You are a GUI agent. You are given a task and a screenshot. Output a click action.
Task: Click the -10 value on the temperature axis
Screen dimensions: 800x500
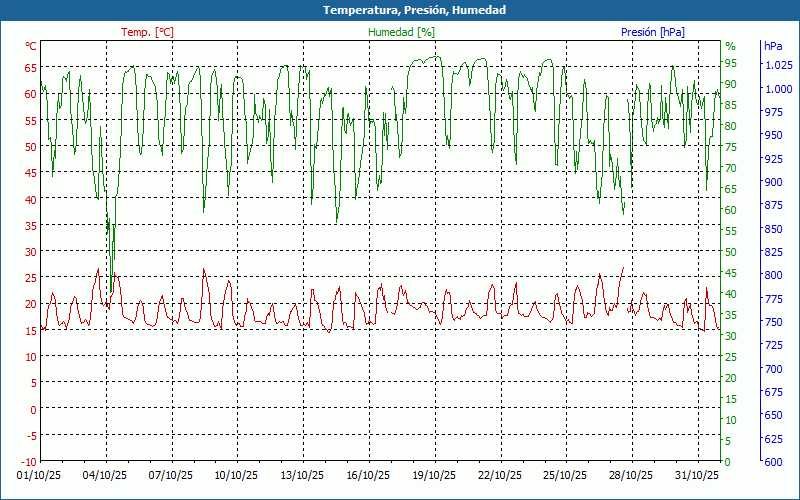click(x=29, y=462)
